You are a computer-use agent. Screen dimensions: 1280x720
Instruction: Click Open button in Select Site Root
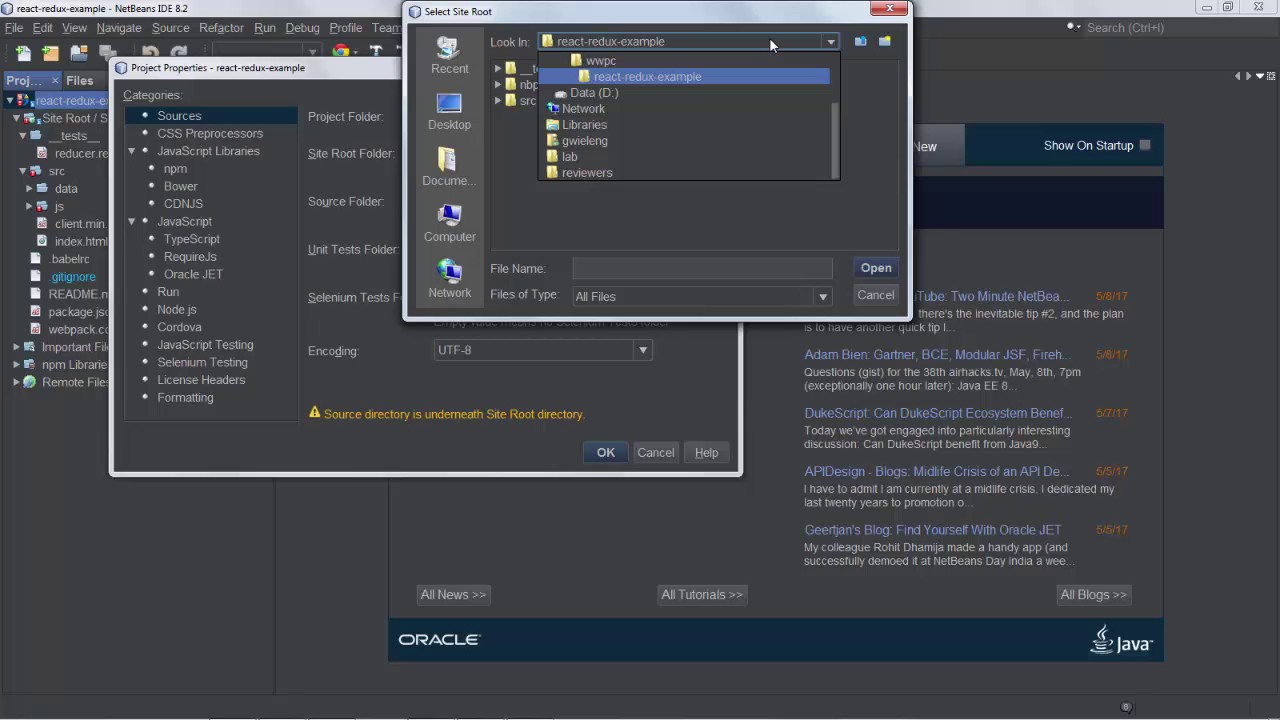click(876, 268)
